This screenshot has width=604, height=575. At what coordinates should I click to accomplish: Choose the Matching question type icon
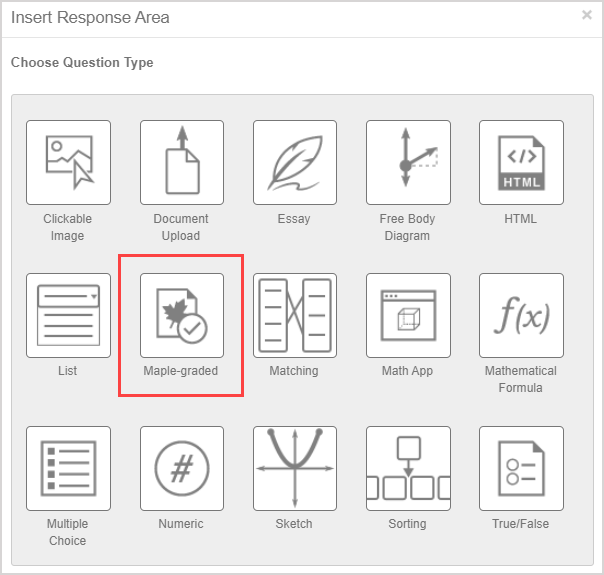click(294, 315)
